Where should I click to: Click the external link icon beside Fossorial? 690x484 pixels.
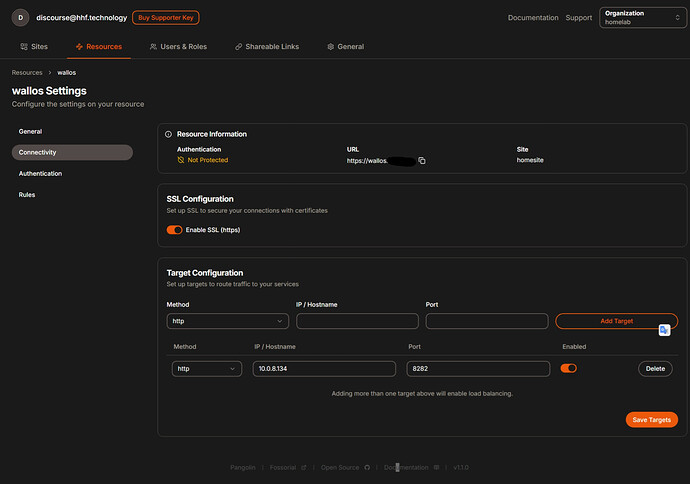pos(304,467)
